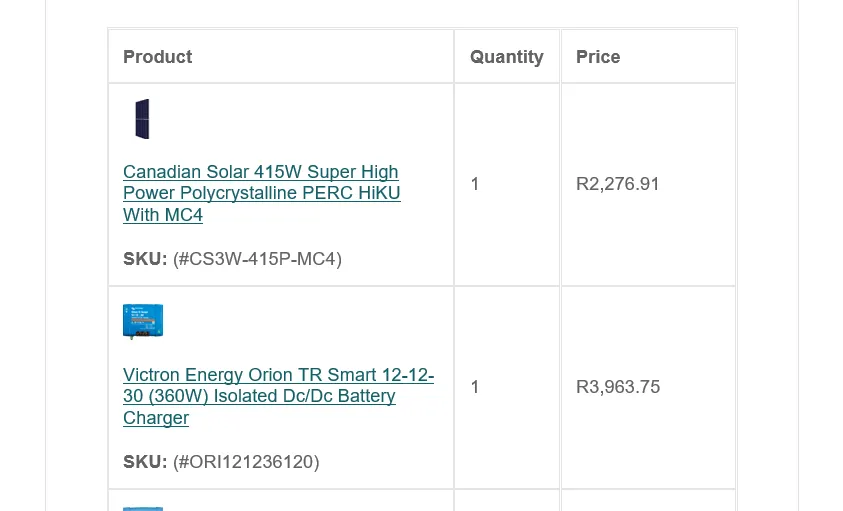Click the Quantity column header
Screen dimensions: 843x511
click(x=506, y=57)
